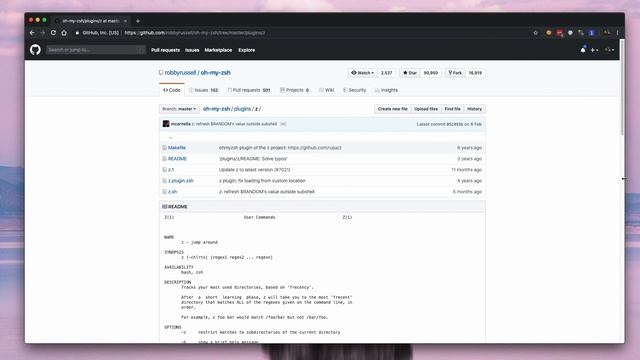Open commit 'z plugin: fix loading from custom location'
This screenshot has height=360, width=640.
point(262,180)
